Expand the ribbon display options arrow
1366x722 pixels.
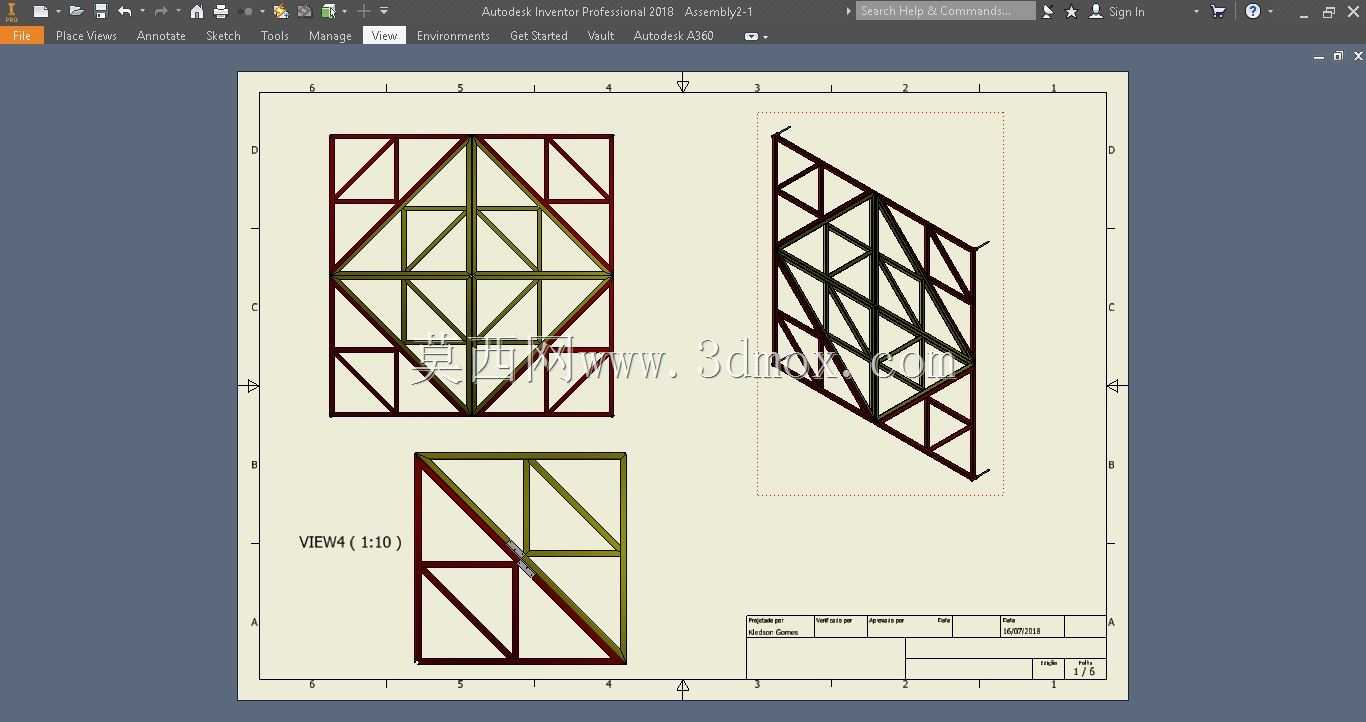pos(766,37)
